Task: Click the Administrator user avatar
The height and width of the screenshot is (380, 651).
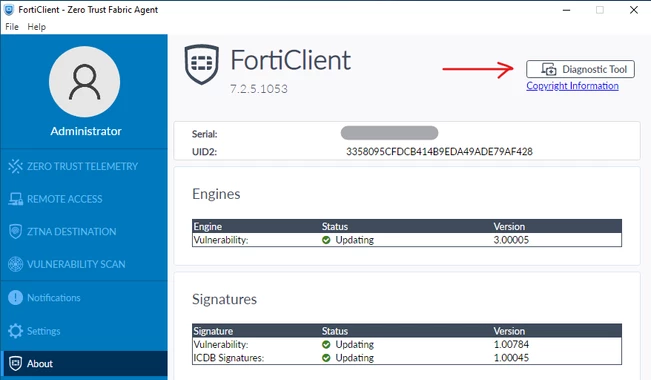Action: pos(85,81)
